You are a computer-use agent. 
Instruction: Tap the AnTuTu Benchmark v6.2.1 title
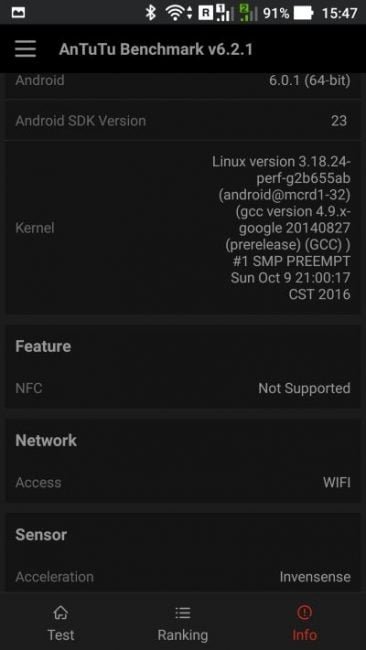pos(155,49)
